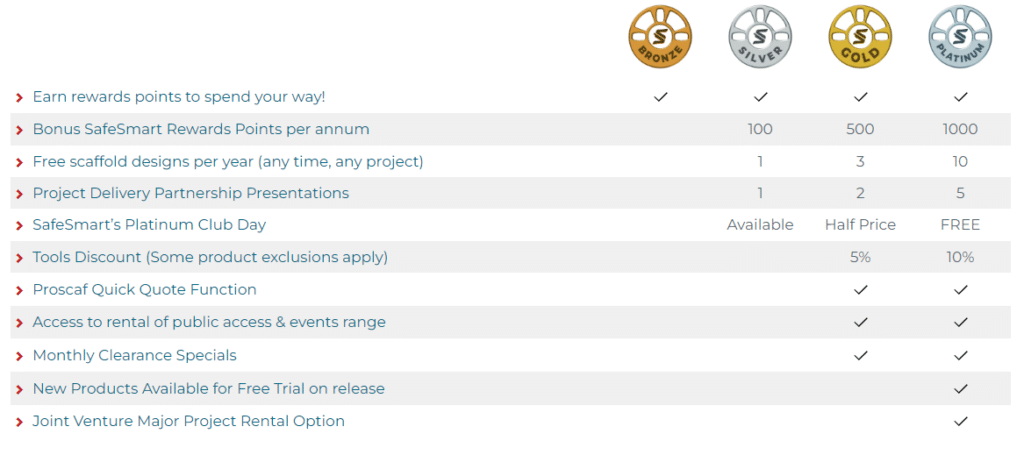1024x455 pixels.
Task: Choose the Gold tier badge icon
Action: tap(860, 37)
